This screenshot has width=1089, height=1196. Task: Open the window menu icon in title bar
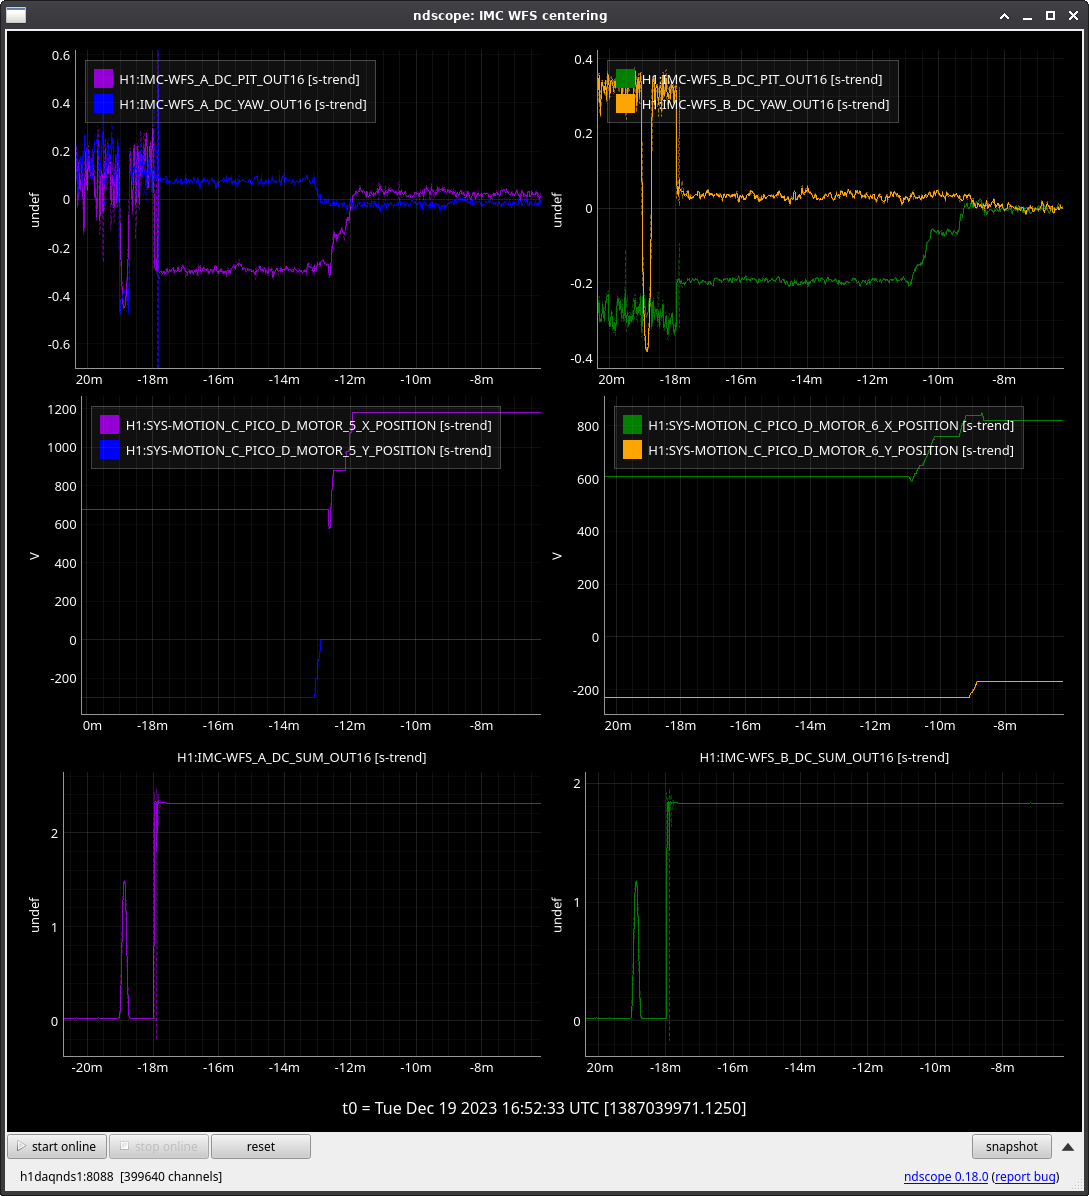pos(15,15)
